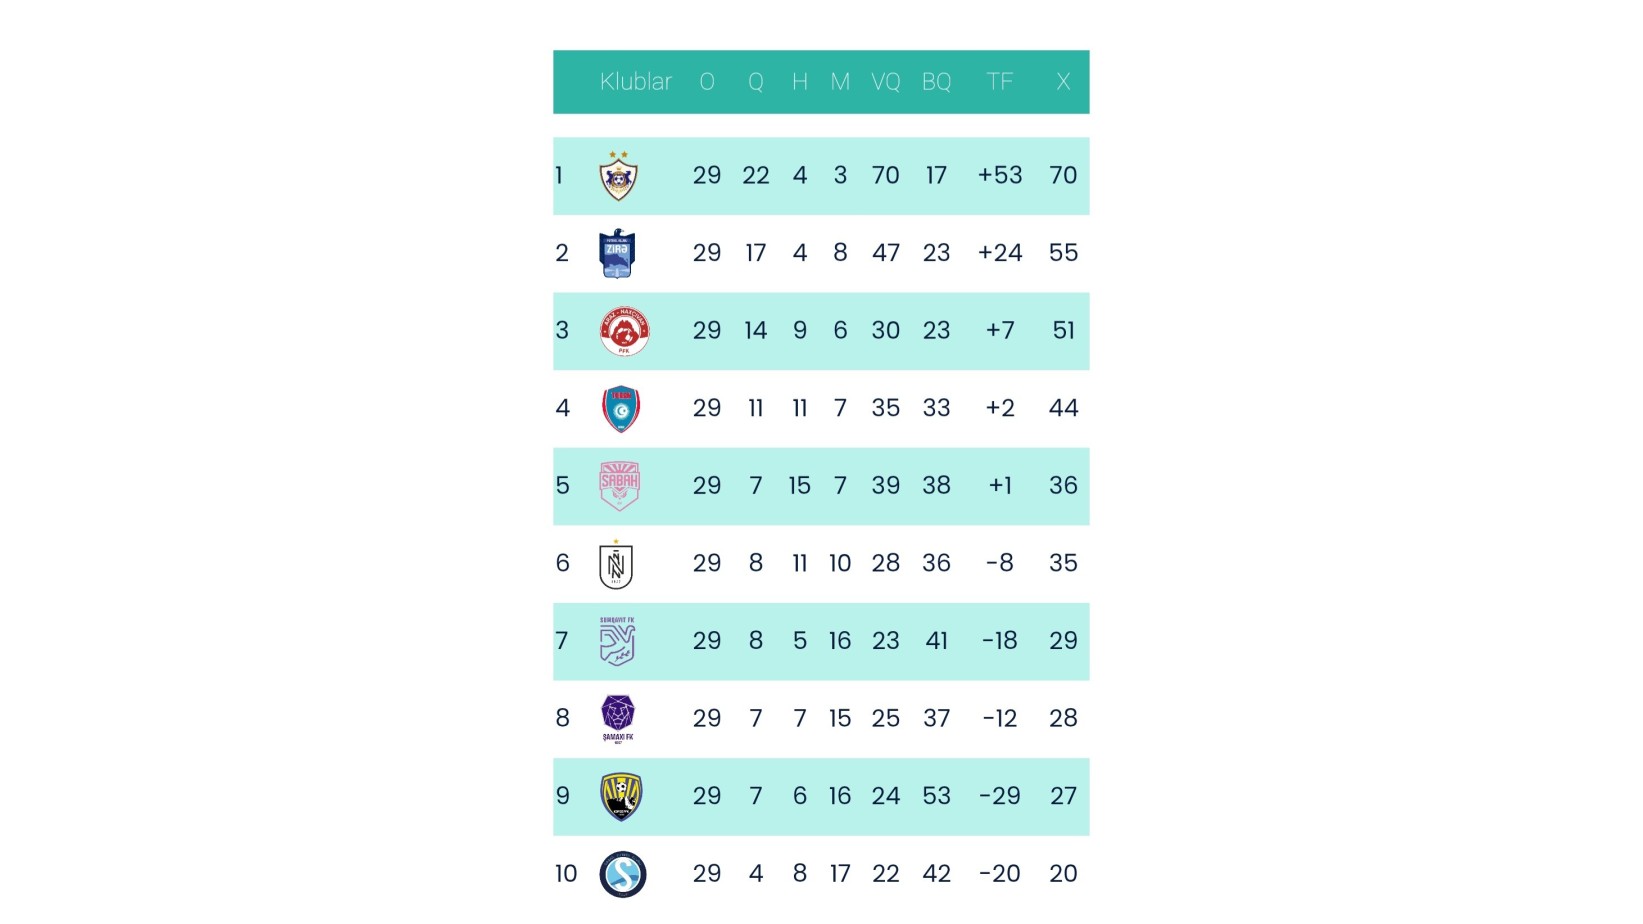The width and height of the screenshot is (1643, 924).
Task: Click the rank number 10 cell
Action: pyautogui.click(x=566, y=874)
